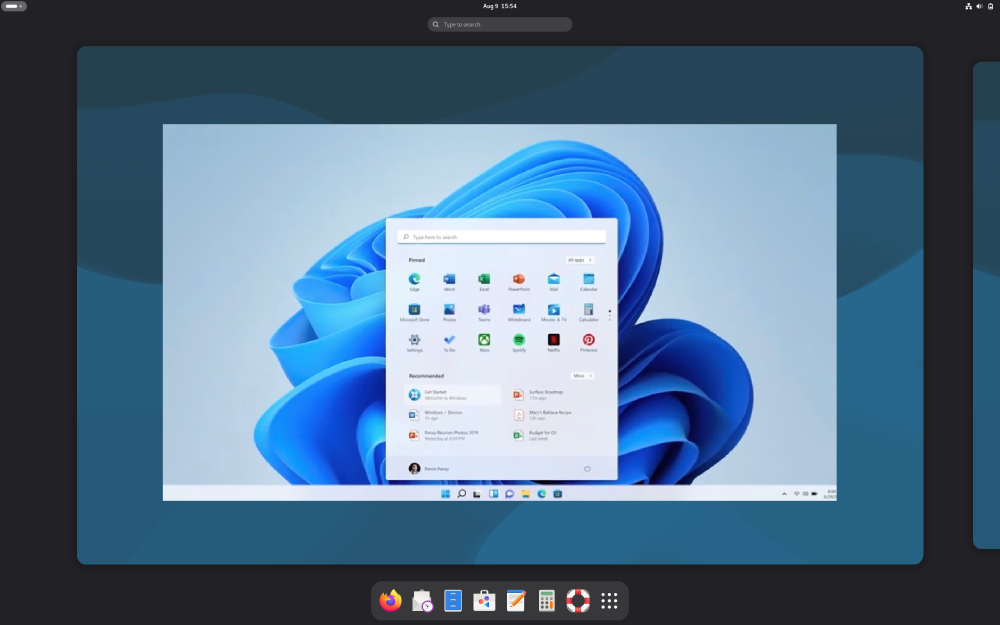Open the pinned Mail app
The height and width of the screenshot is (625, 1000).
(x=554, y=282)
